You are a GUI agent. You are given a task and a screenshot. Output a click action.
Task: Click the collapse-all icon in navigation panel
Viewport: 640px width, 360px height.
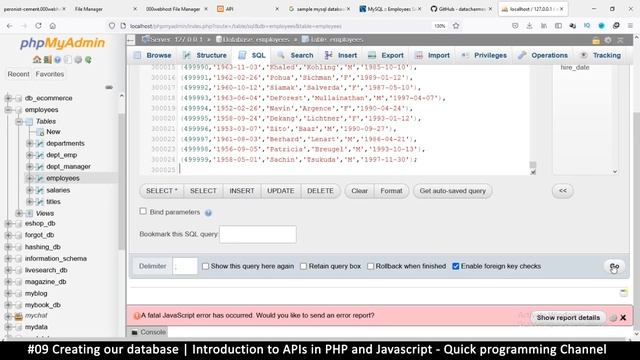[109, 87]
